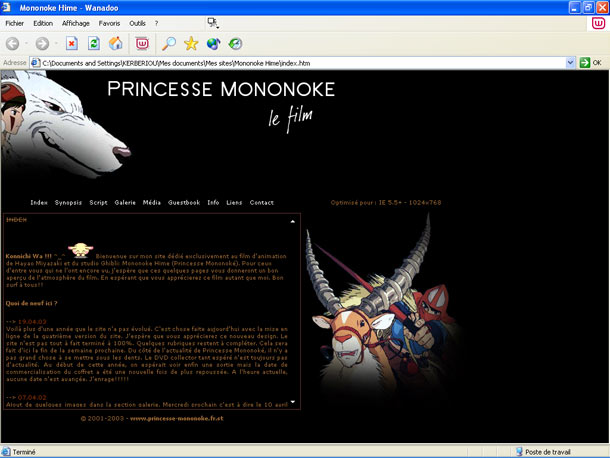The image size is (610, 458).
Task: Open Search with the magnifying glass icon
Action: coord(169,44)
